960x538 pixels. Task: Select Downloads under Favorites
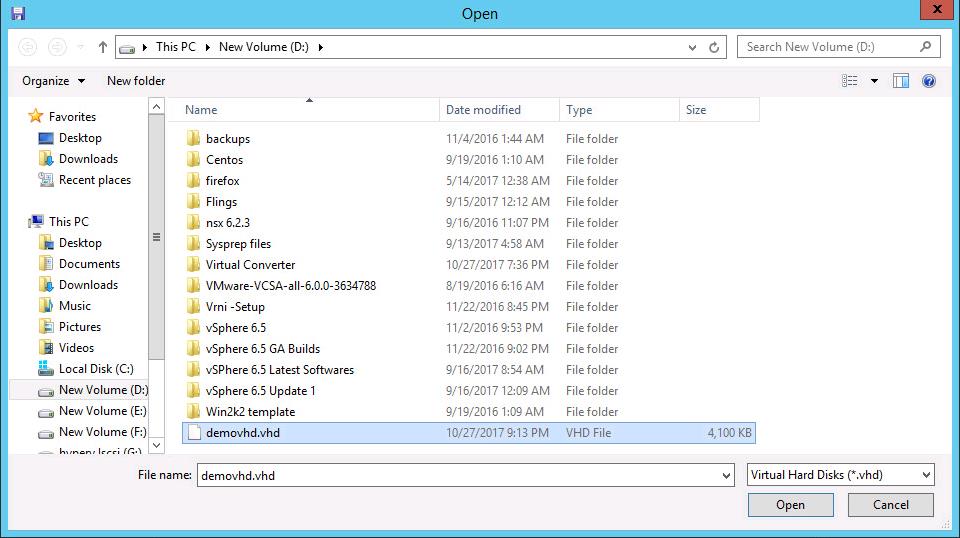(x=89, y=159)
